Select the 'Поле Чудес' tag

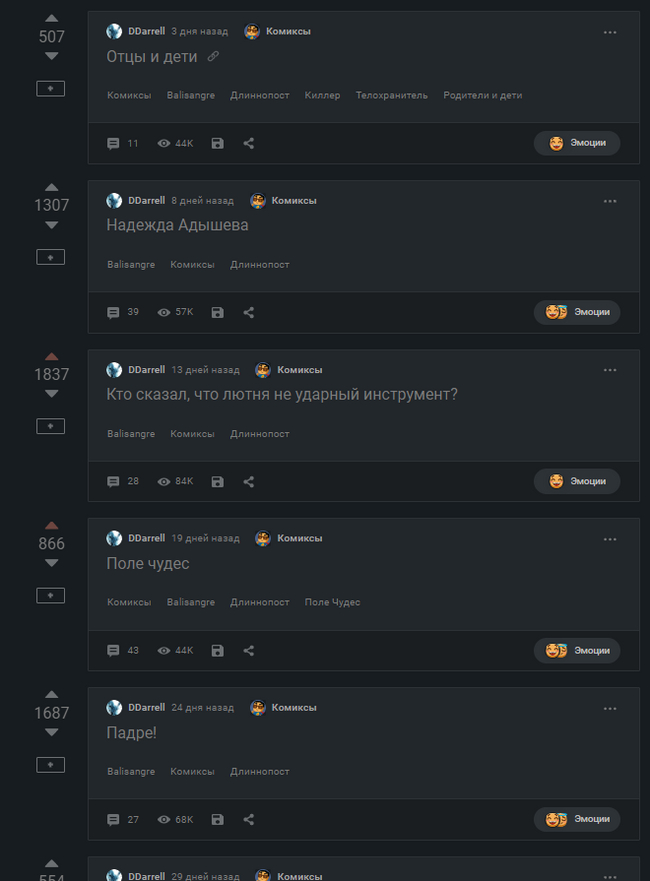(x=332, y=603)
